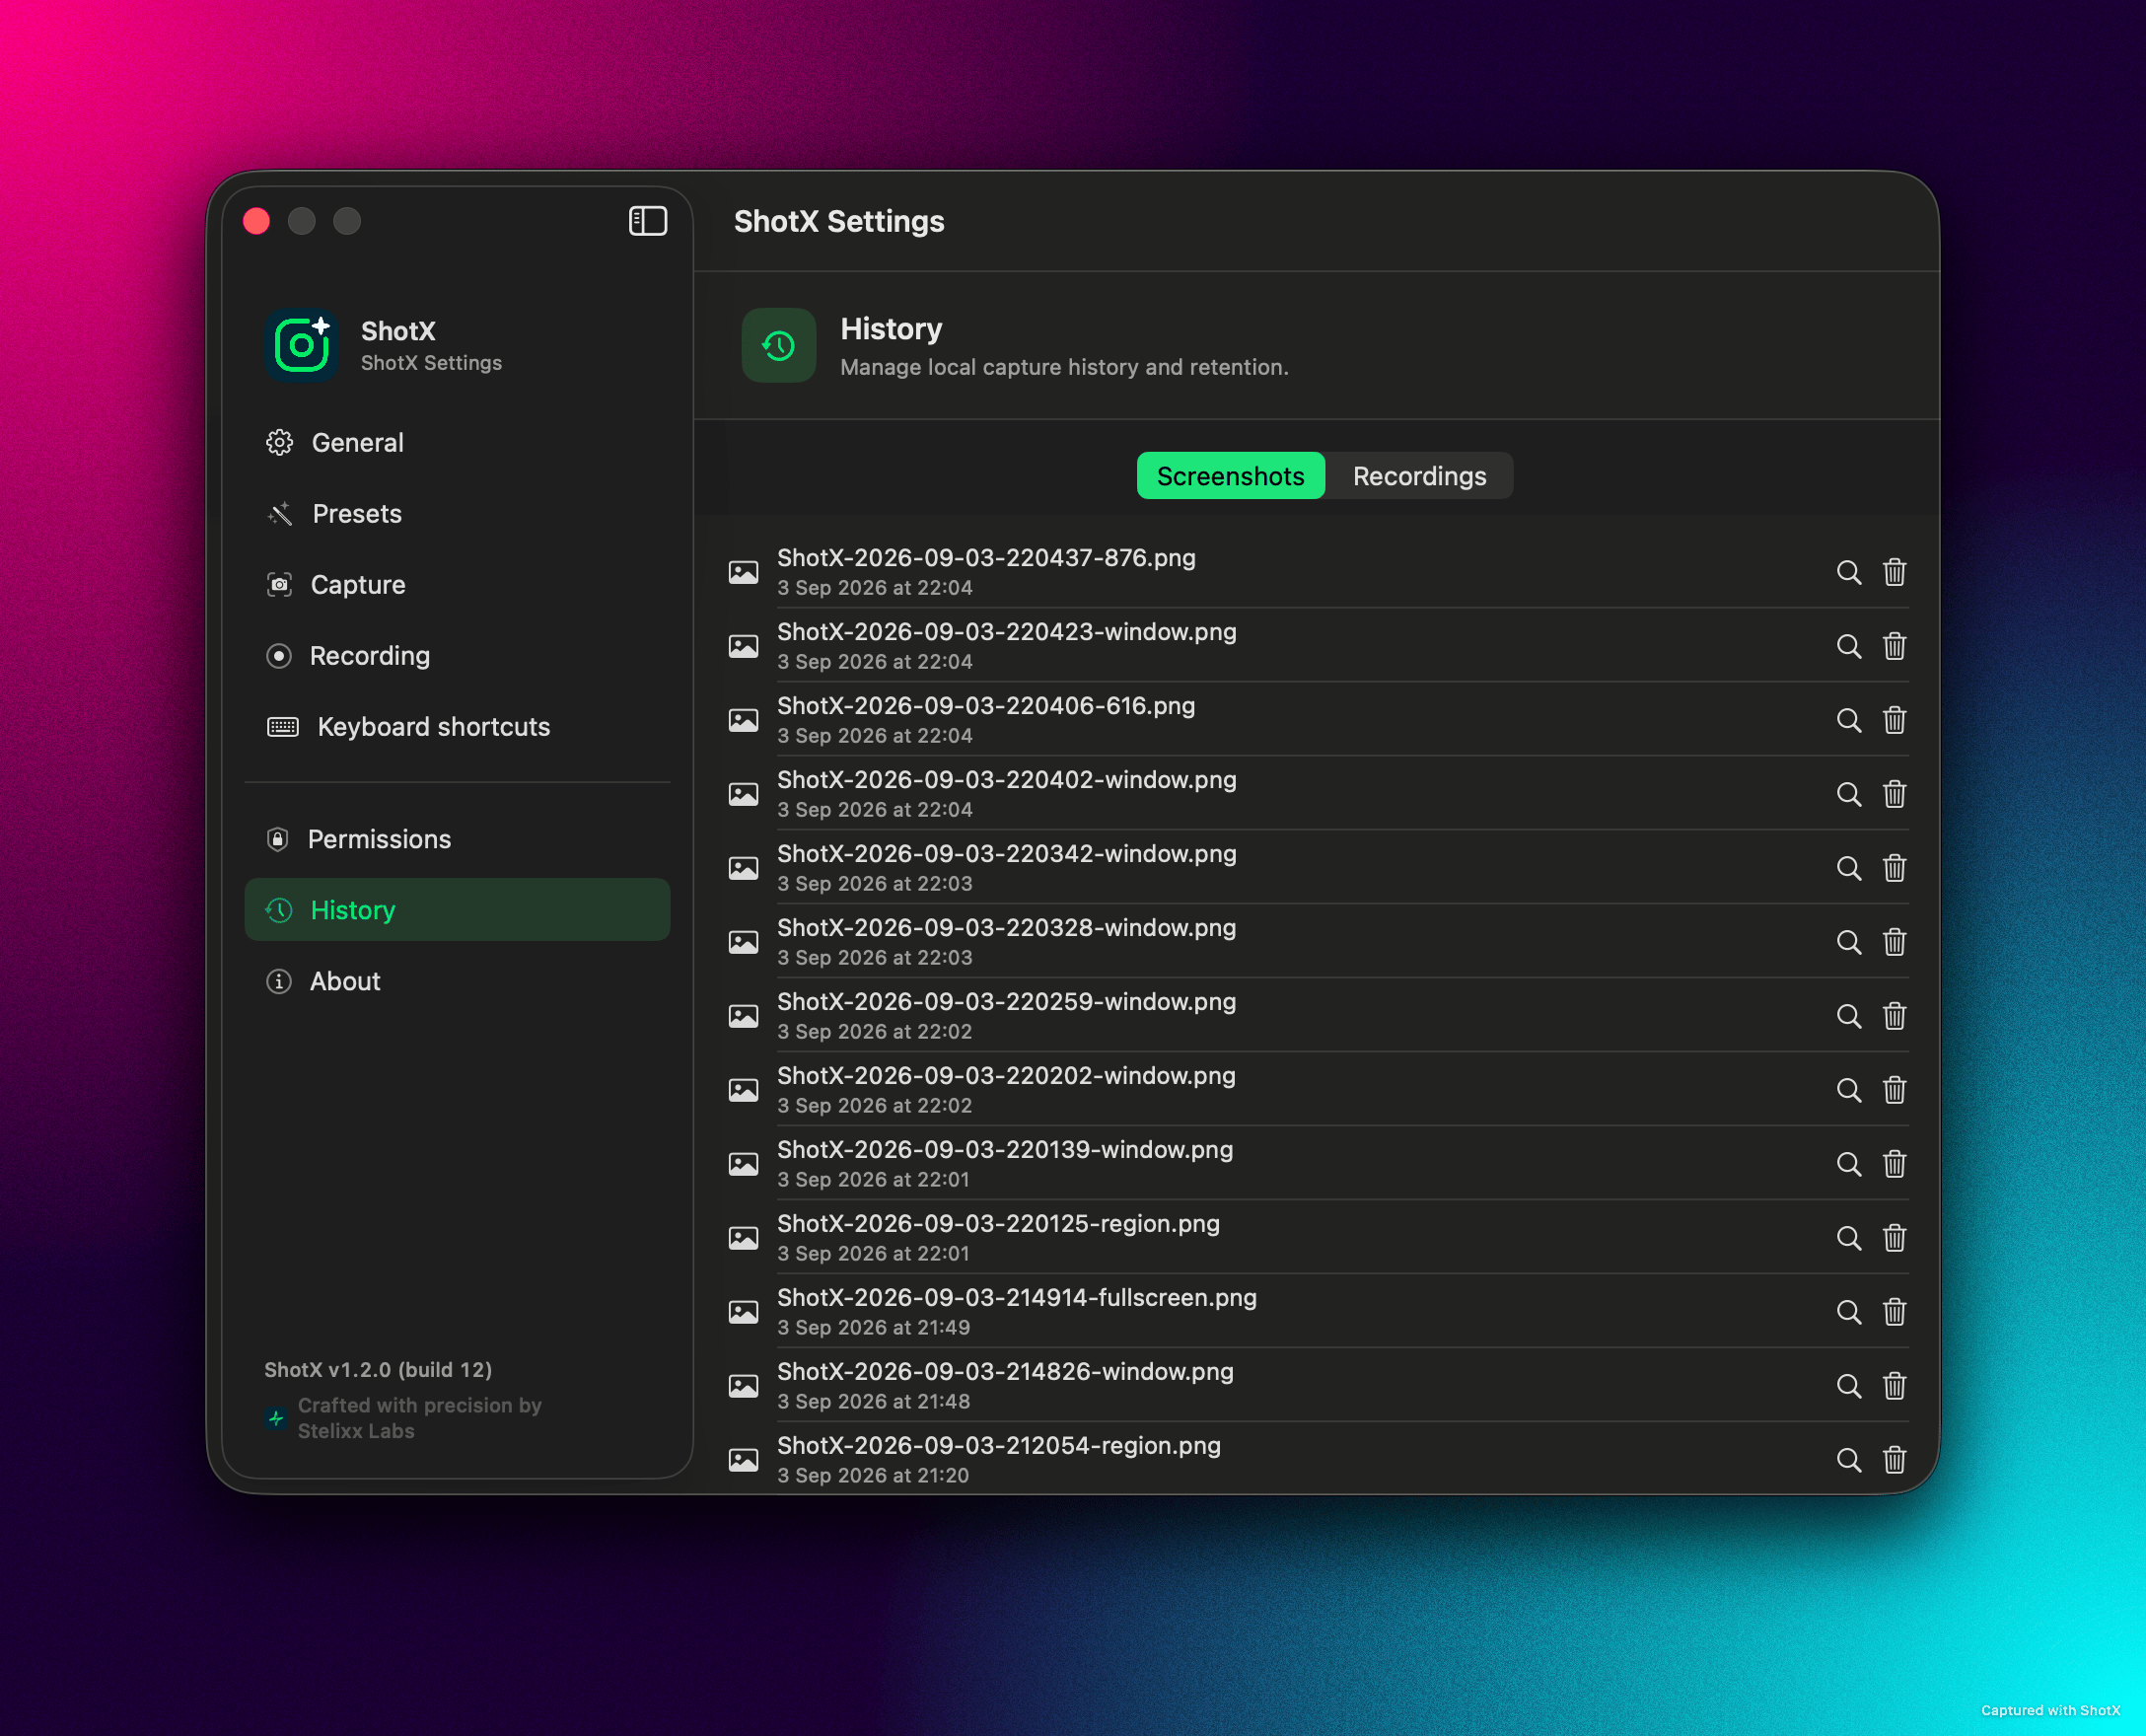Screen dimensions: 2146x1736
Task: Open magnifier for ShotX-2026-09-03-220342-window.png
Action: point(1848,868)
